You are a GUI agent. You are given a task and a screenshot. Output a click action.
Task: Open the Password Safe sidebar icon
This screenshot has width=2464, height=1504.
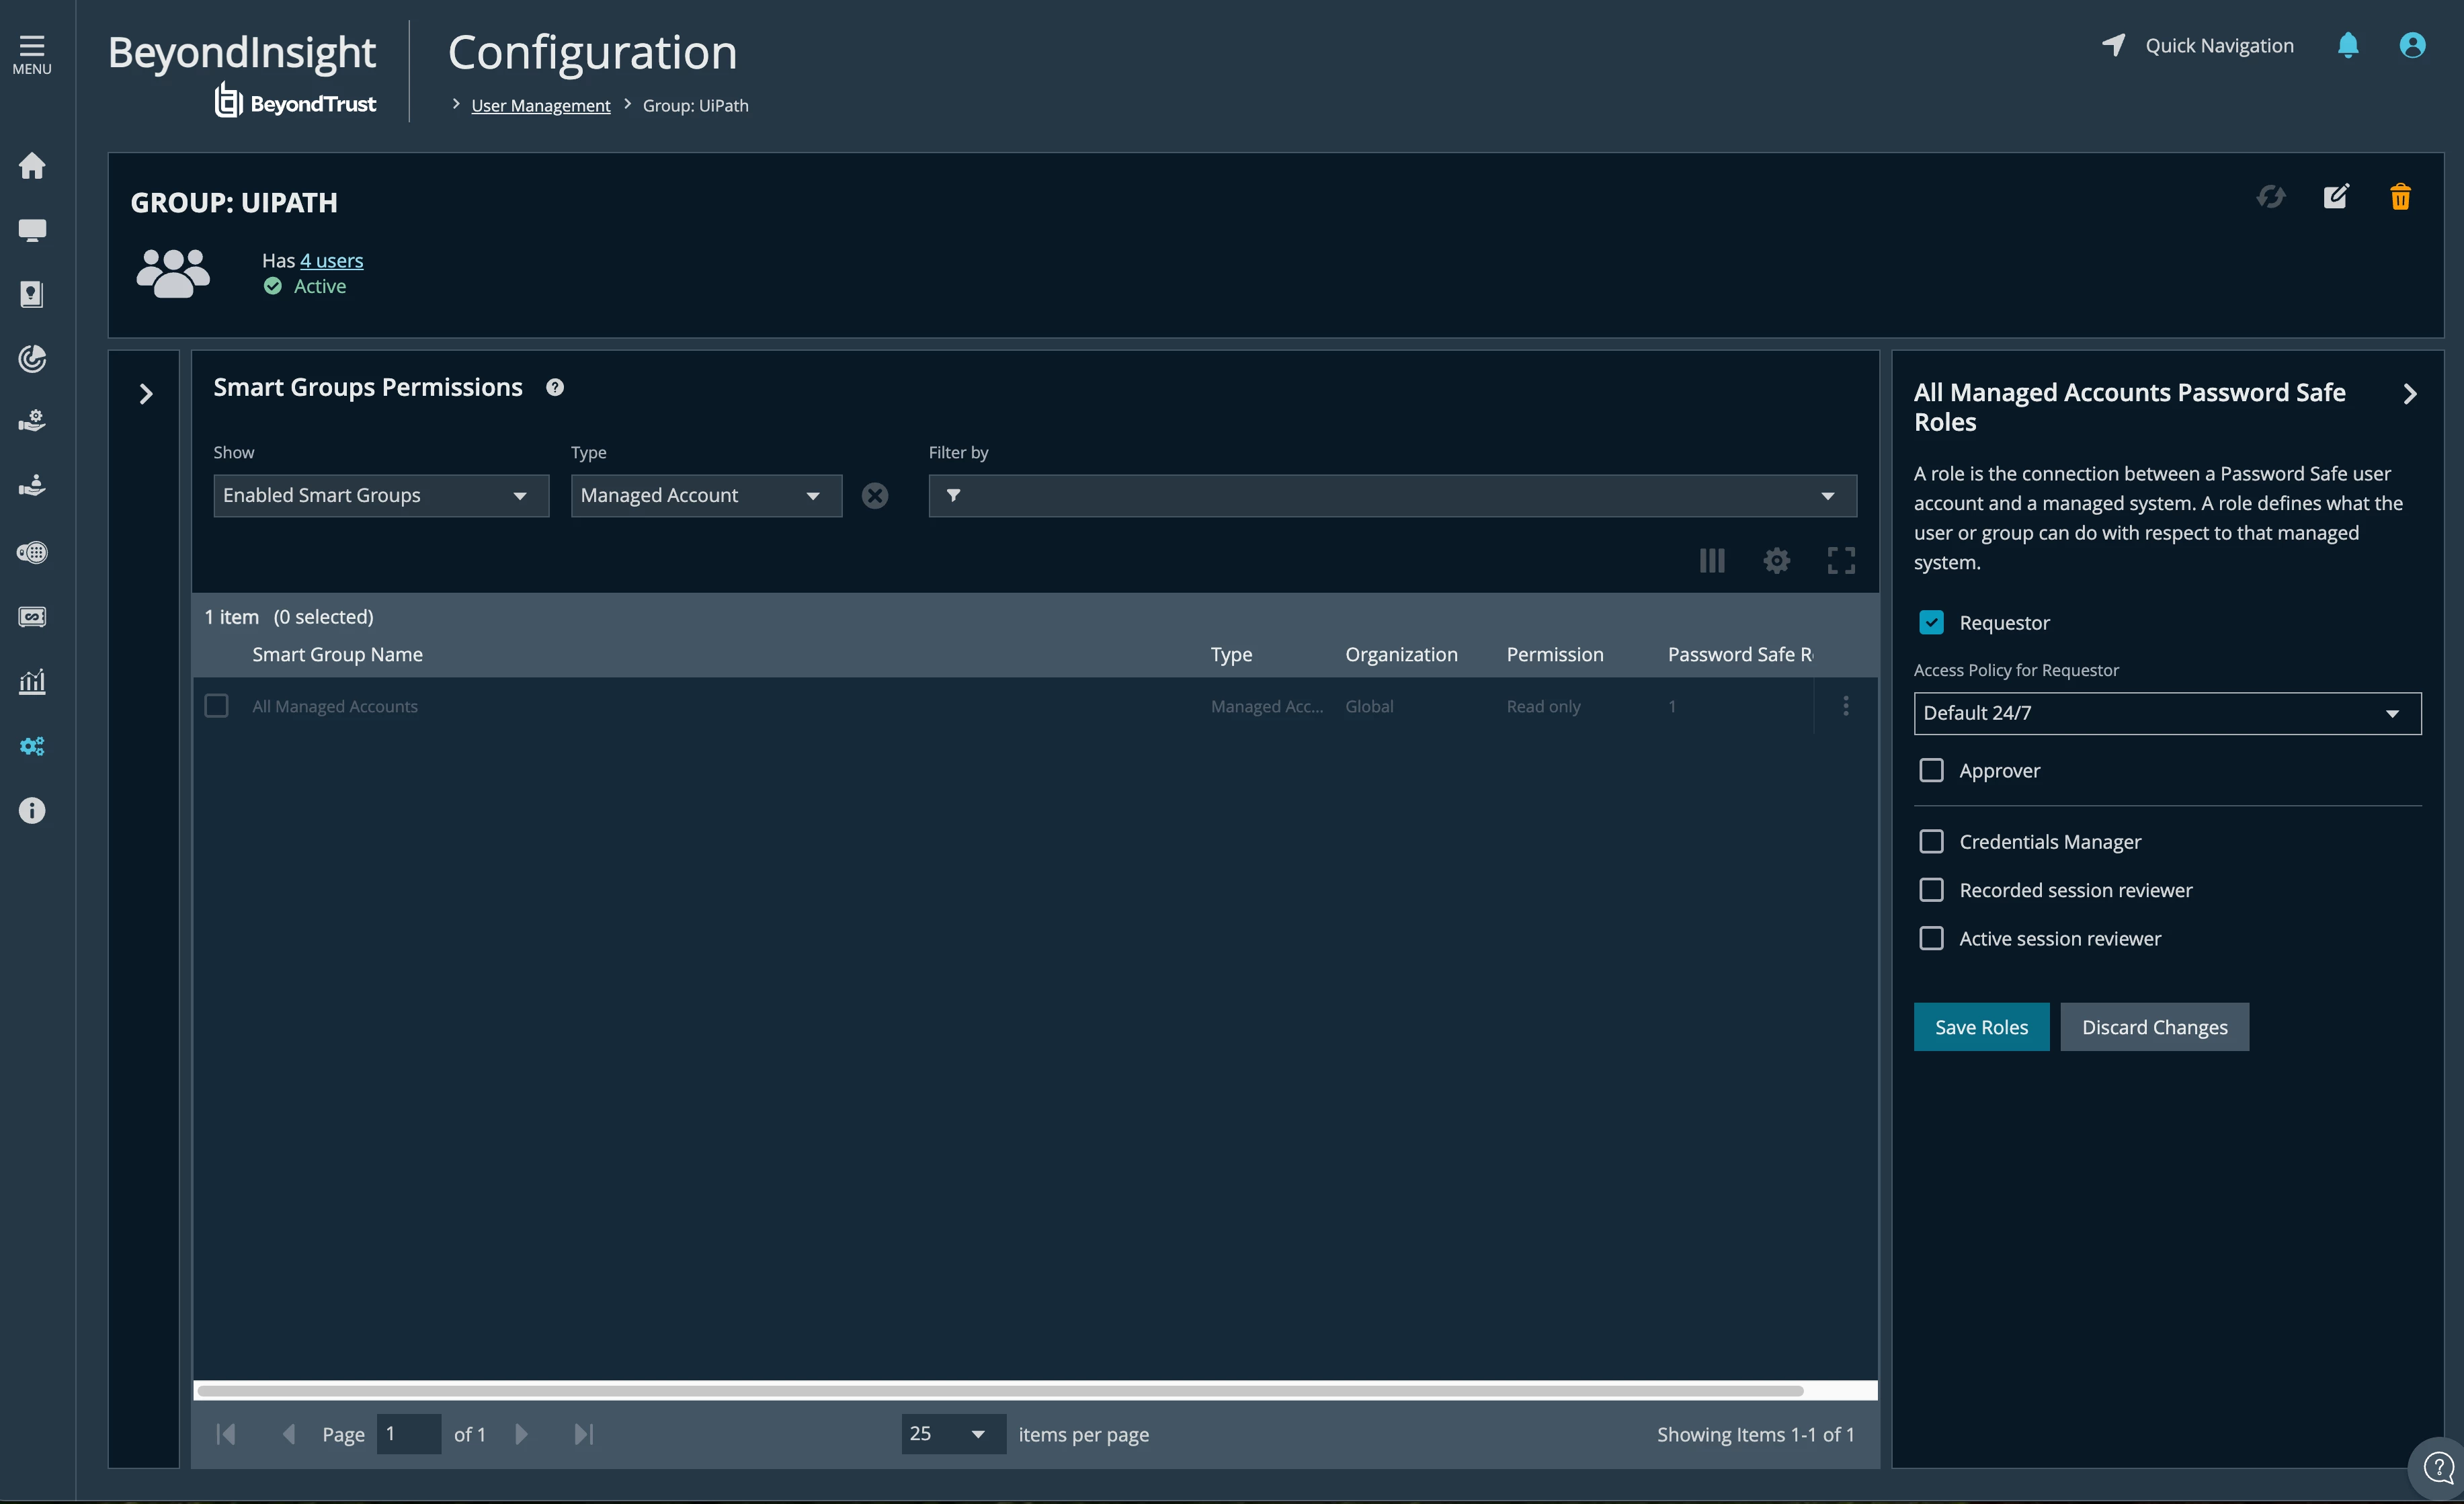point(32,294)
